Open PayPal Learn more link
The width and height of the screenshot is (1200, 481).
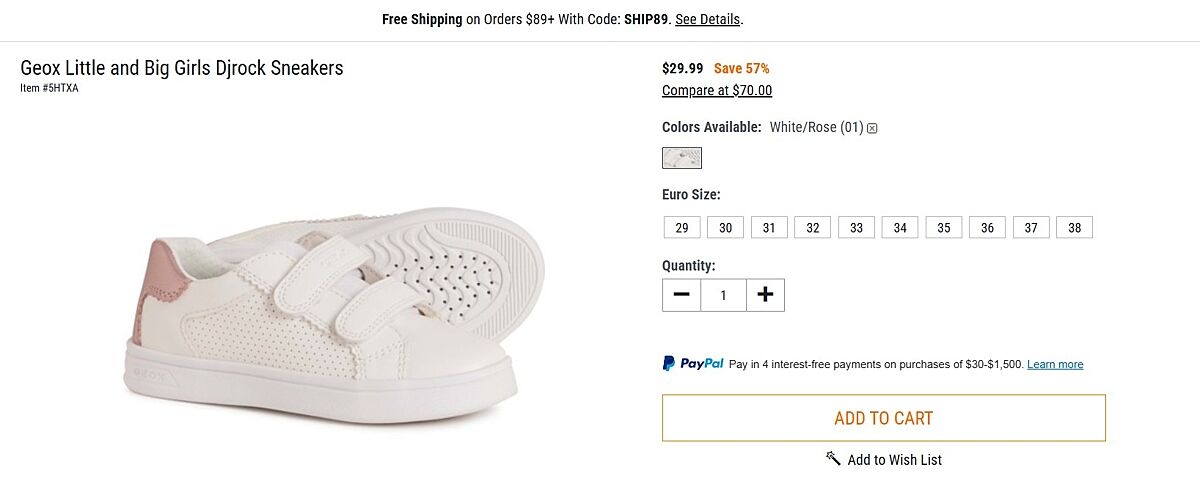click(1055, 365)
